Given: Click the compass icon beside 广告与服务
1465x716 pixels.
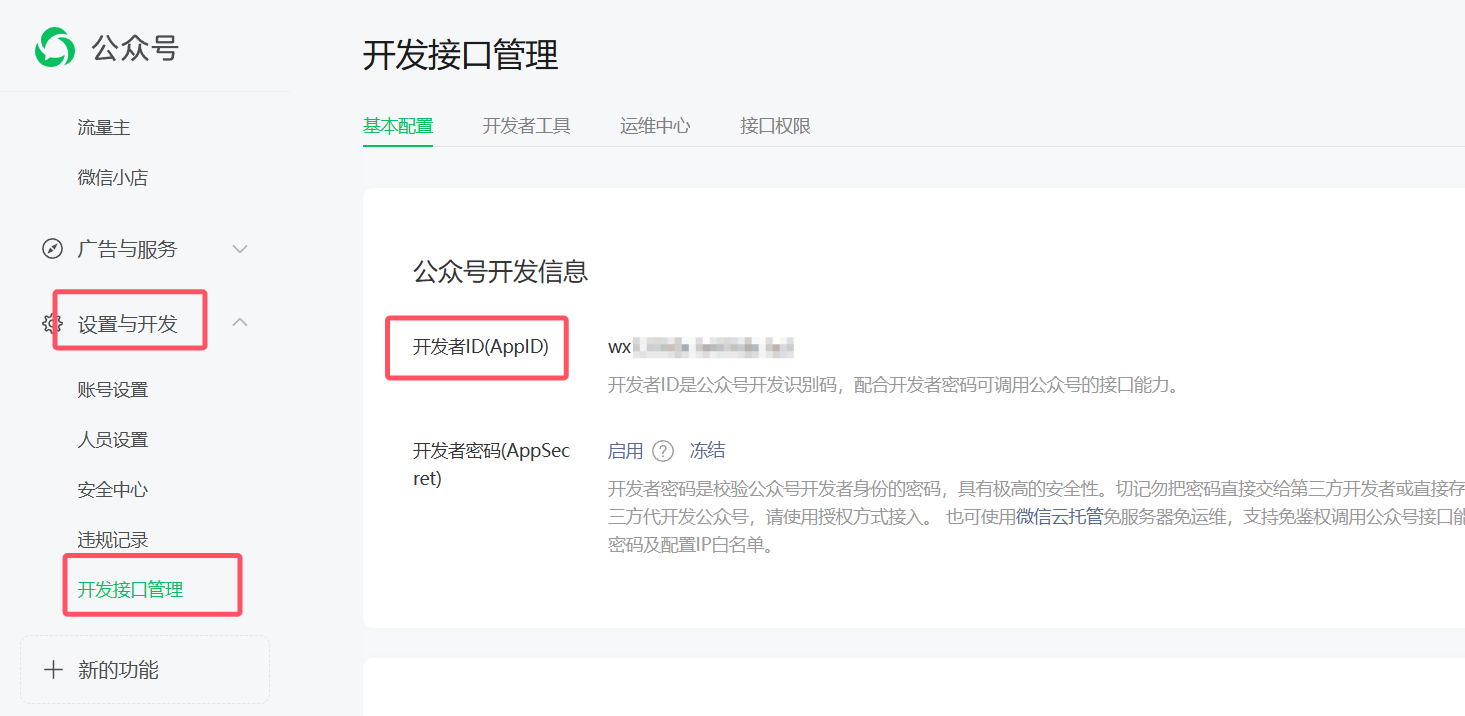Looking at the screenshot, I should pos(52,249).
